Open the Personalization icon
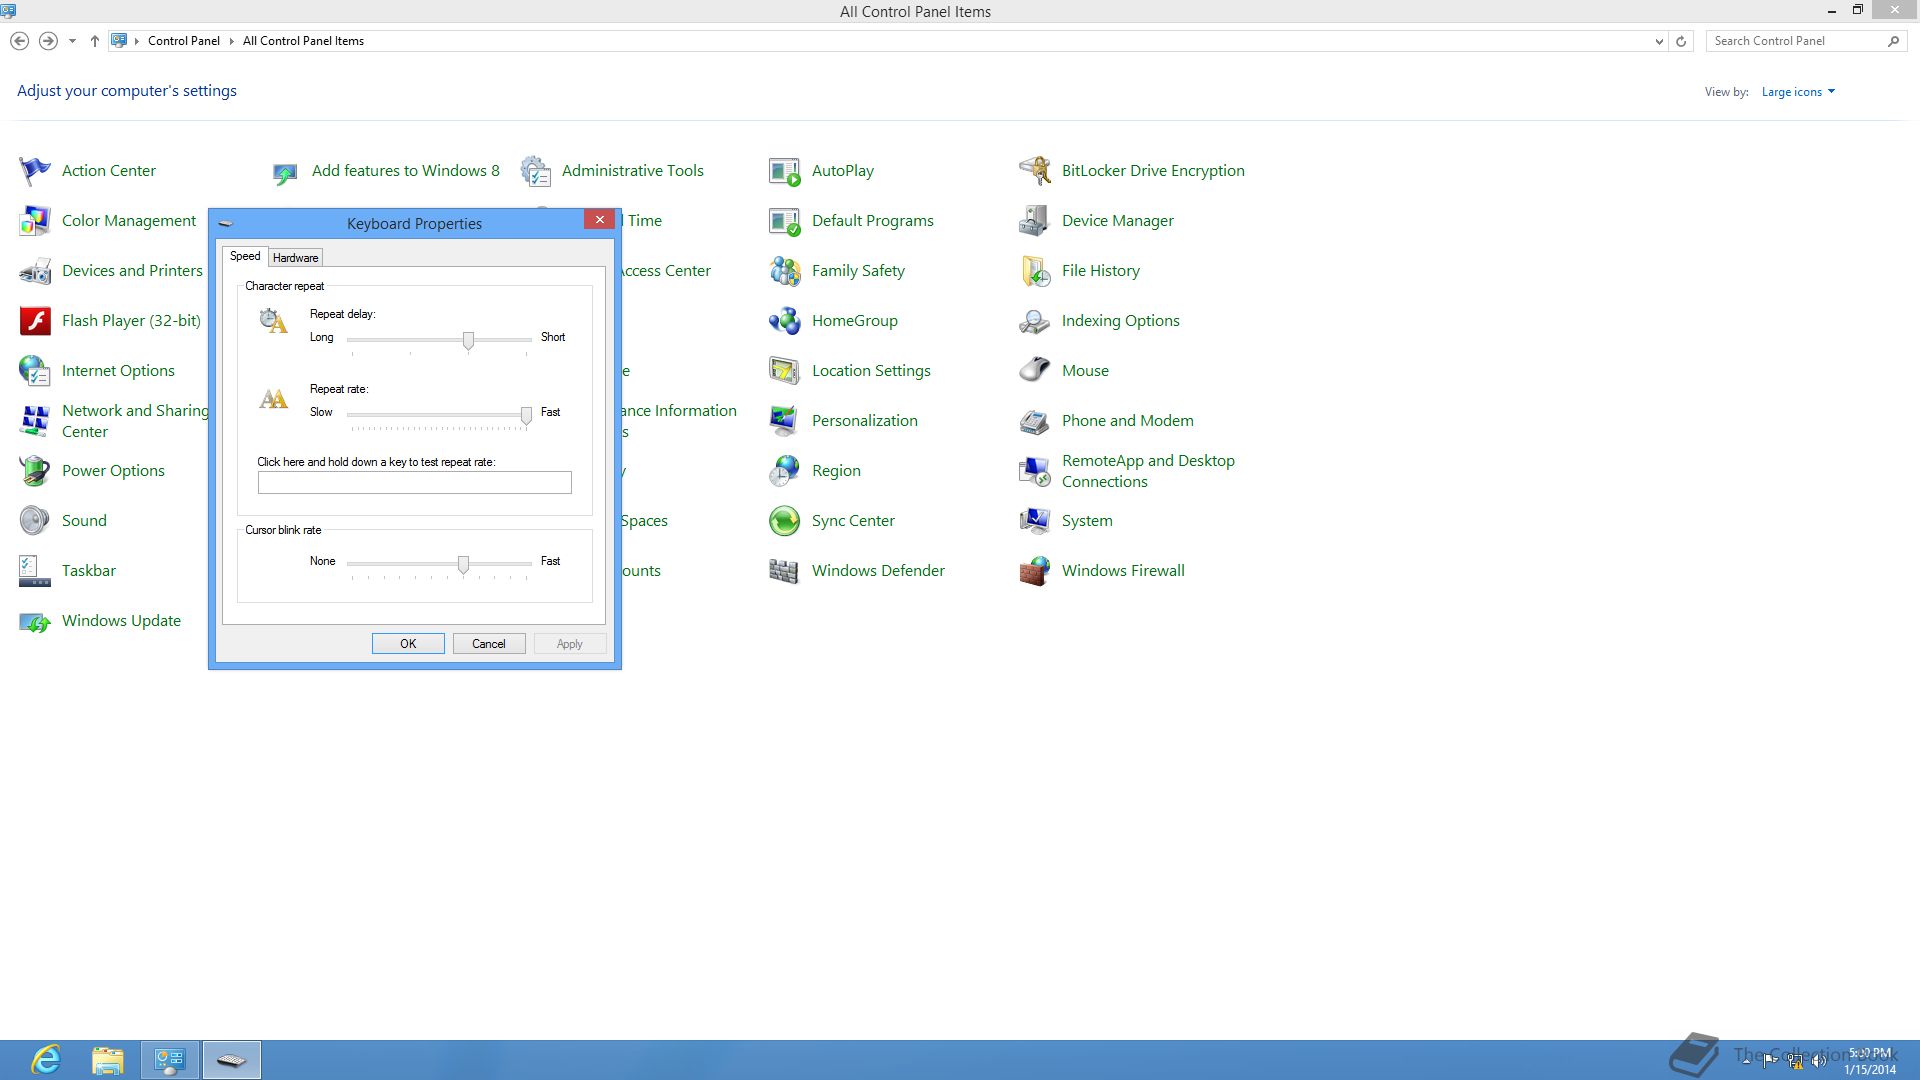The width and height of the screenshot is (1920, 1080). 785,421
